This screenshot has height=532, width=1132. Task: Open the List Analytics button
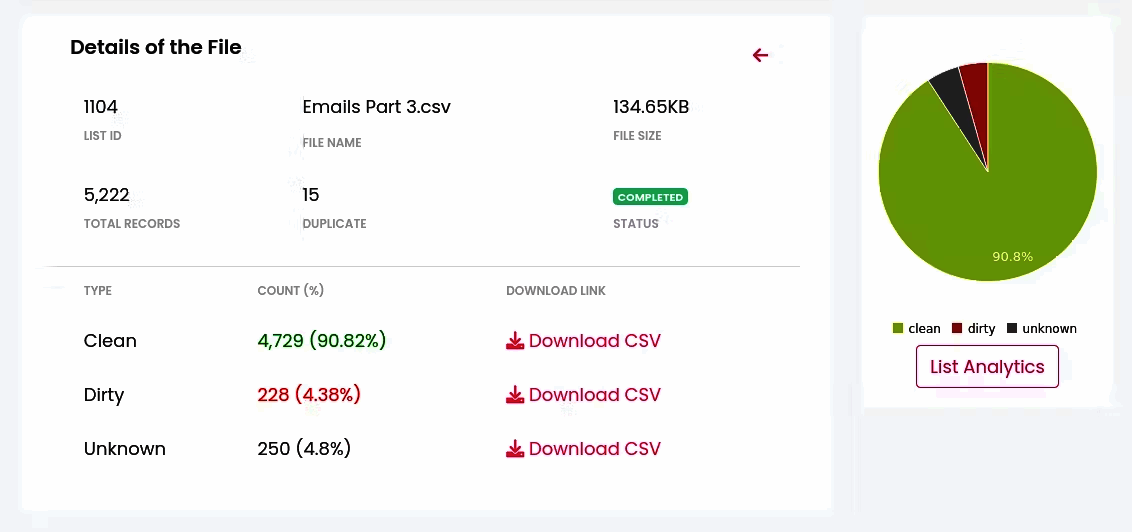click(987, 366)
